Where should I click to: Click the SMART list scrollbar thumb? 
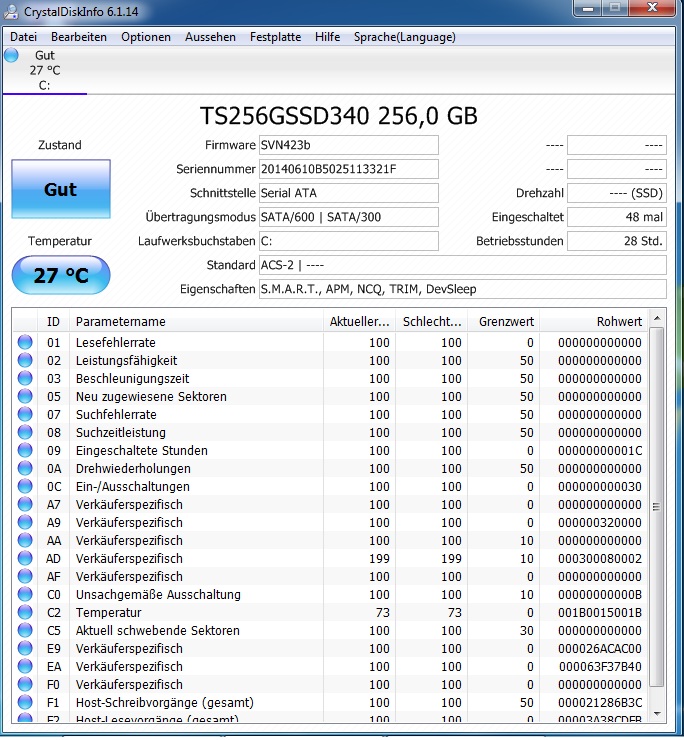(657, 507)
